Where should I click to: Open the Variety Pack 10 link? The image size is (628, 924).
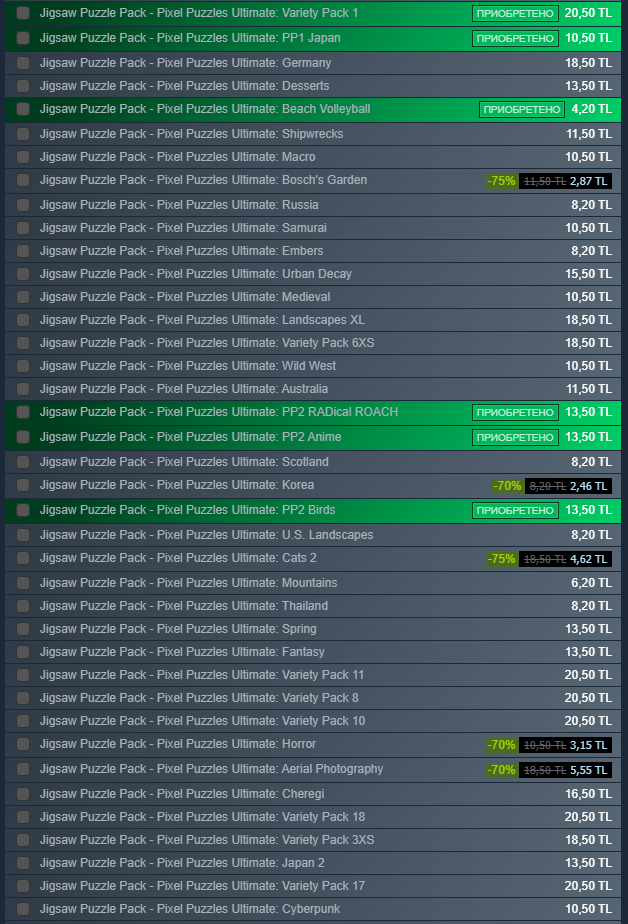click(202, 720)
